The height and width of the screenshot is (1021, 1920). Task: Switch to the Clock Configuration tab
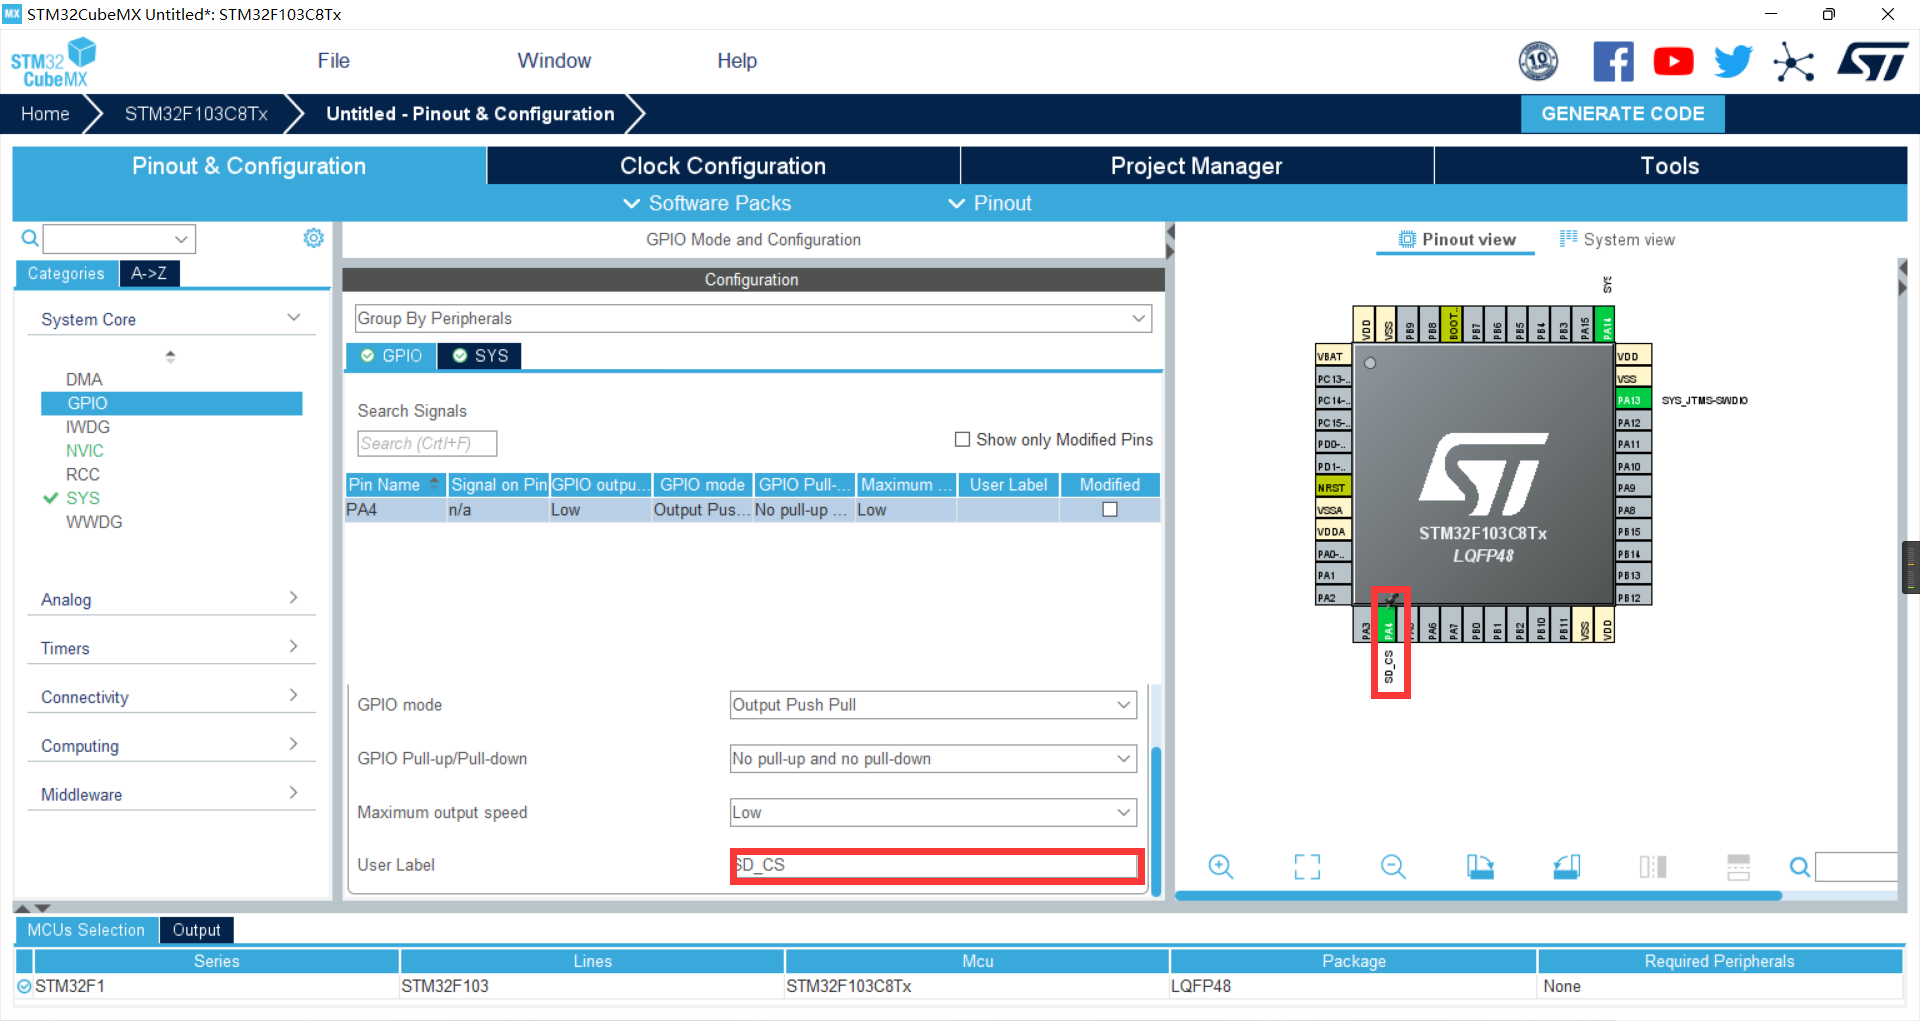pyautogui.click(x=723, y=166)
